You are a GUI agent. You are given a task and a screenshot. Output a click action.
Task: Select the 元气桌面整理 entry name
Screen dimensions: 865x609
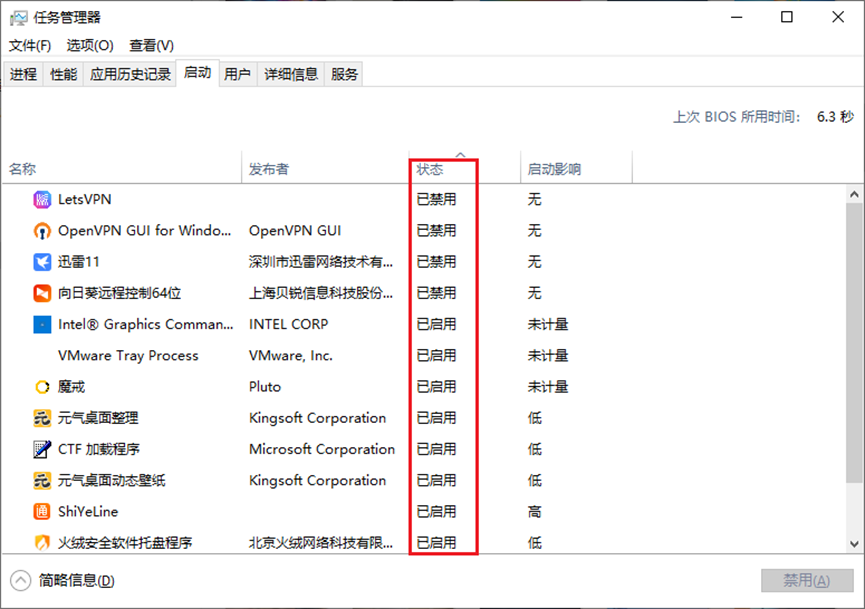pyautogui.click(x=98, y=418)
